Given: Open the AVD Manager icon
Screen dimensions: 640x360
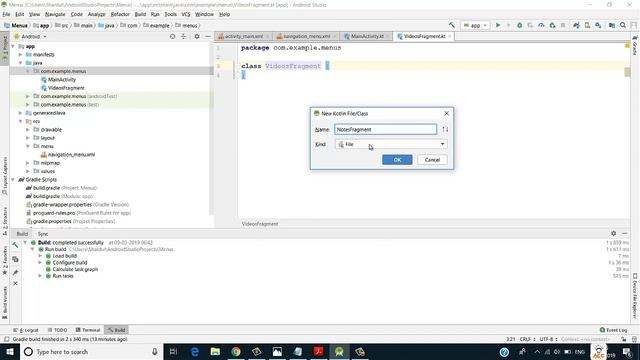Looking at the screenshot, I should click(x=587, y=25).
